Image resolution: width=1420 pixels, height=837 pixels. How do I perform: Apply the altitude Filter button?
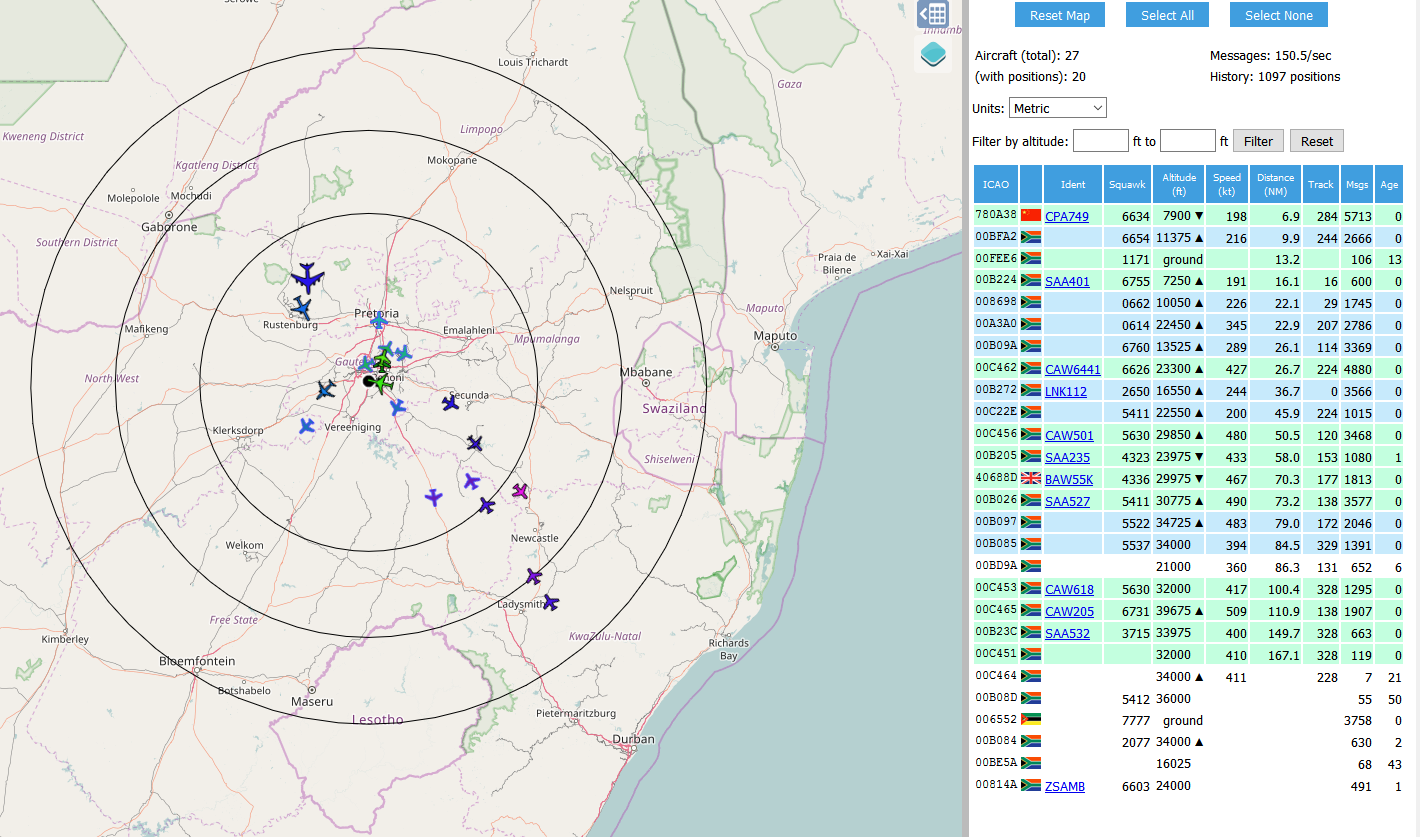tap(1258, 141)
